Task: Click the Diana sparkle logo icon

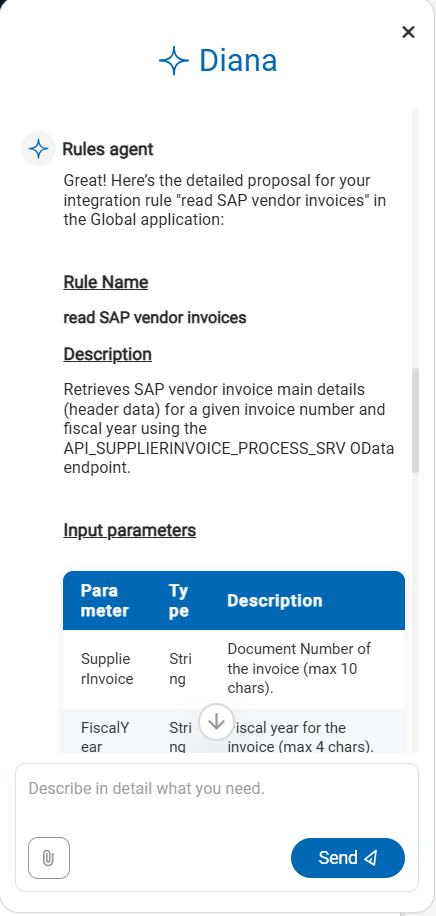Action: (174, 61)
